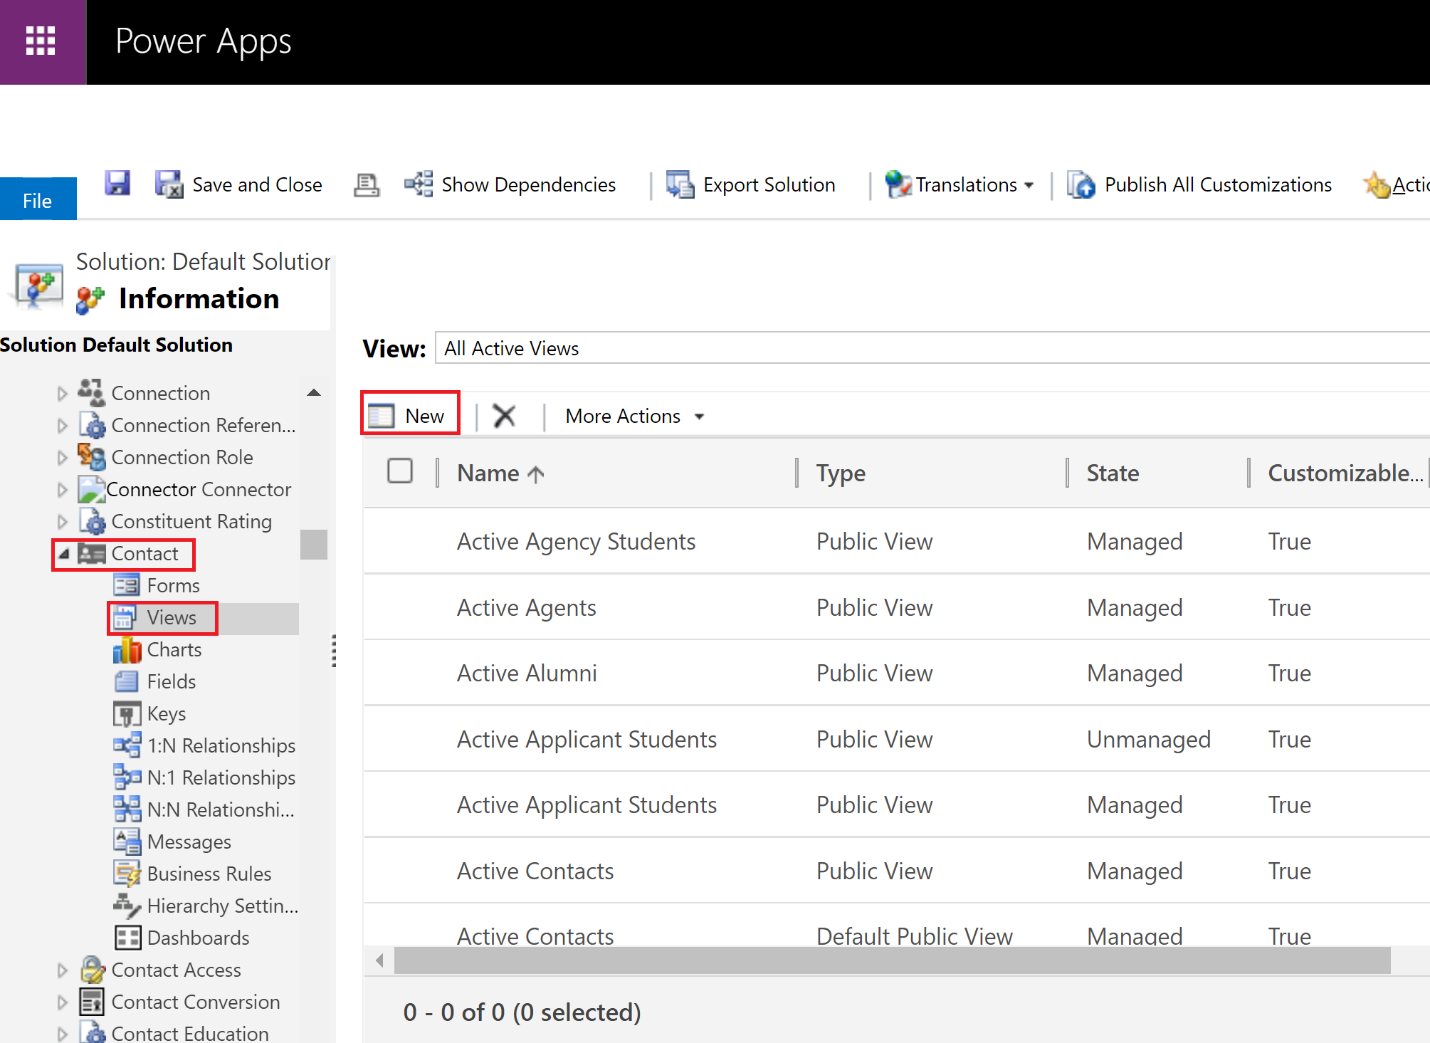Image resolution: width=1430 pixels, height=1043 pixels.
Task: Open the Power Apps app launcher waffle
Action: (x=41, y=41)
